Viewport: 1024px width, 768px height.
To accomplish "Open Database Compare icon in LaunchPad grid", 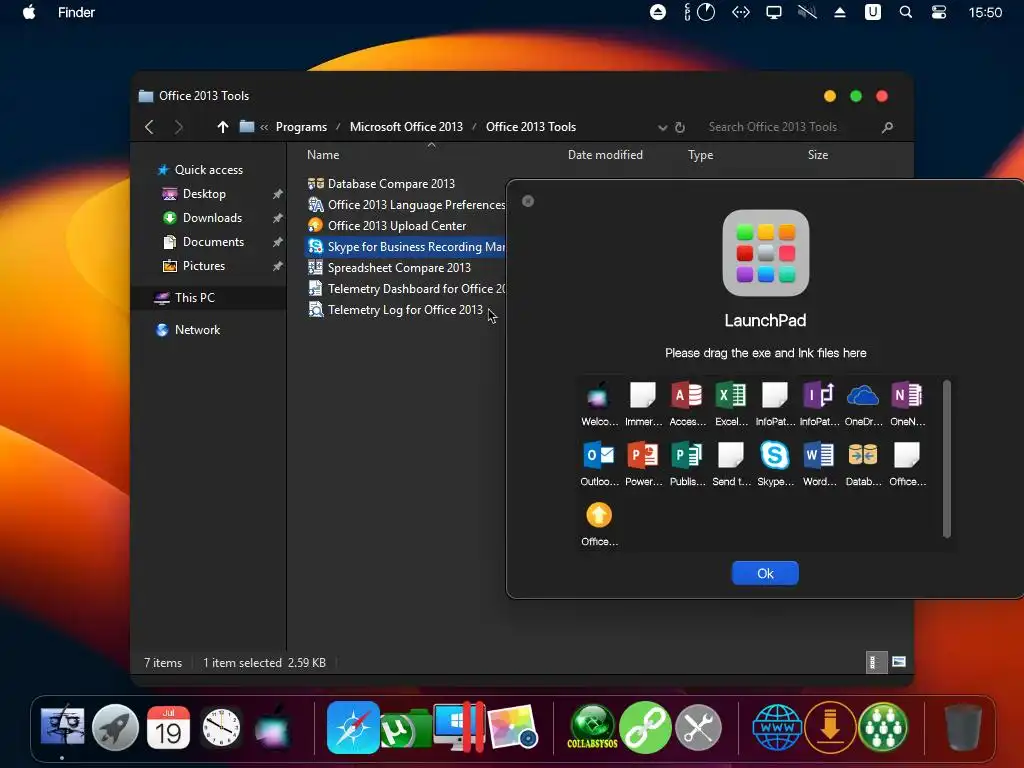I will coord(863,464).
